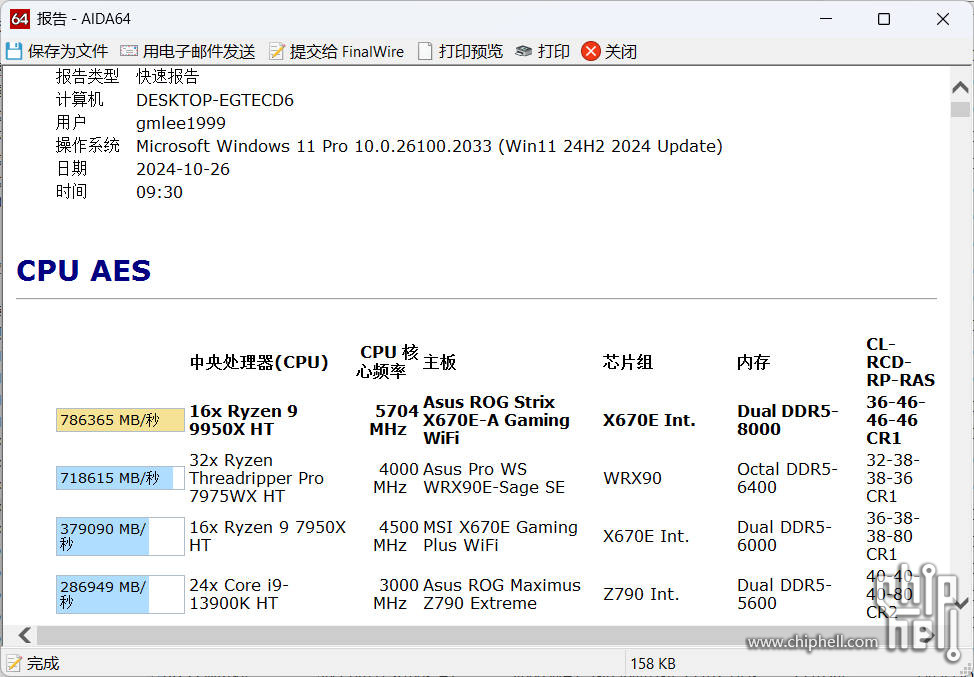
Task: Click the 内存 column header
Action: point(753,362)
